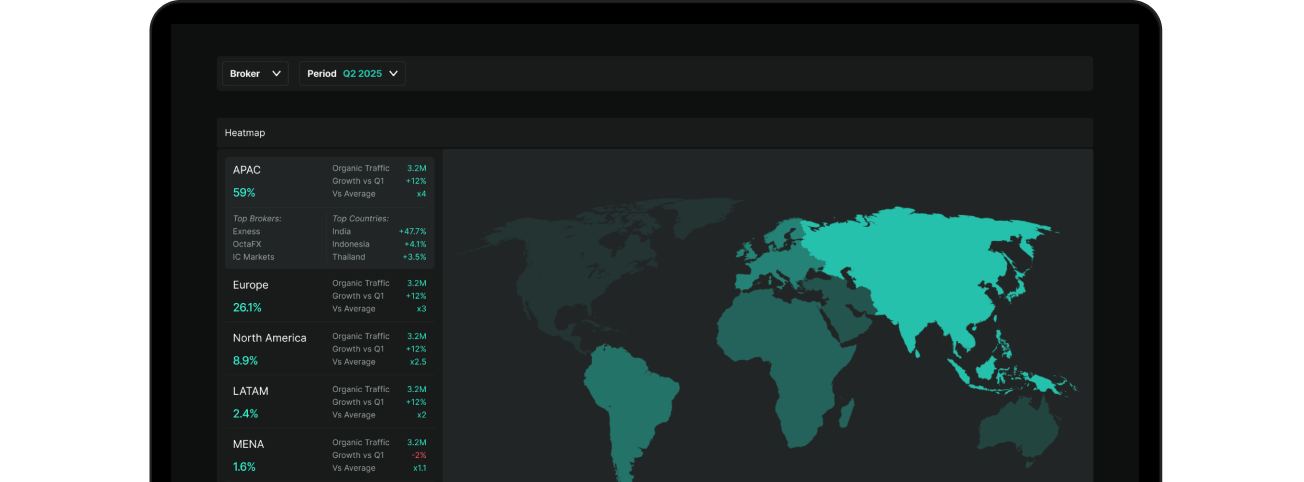
Task: Open OctaFX in Top Brokers list
Action: coord(248,244)
